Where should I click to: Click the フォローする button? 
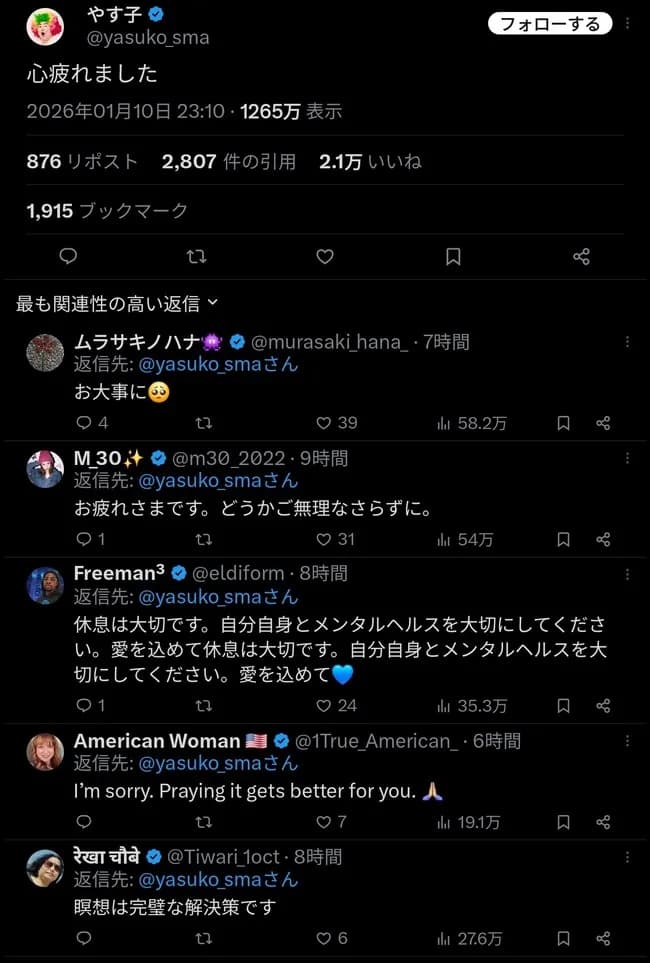pyautogui.click(x=550, y=23)
